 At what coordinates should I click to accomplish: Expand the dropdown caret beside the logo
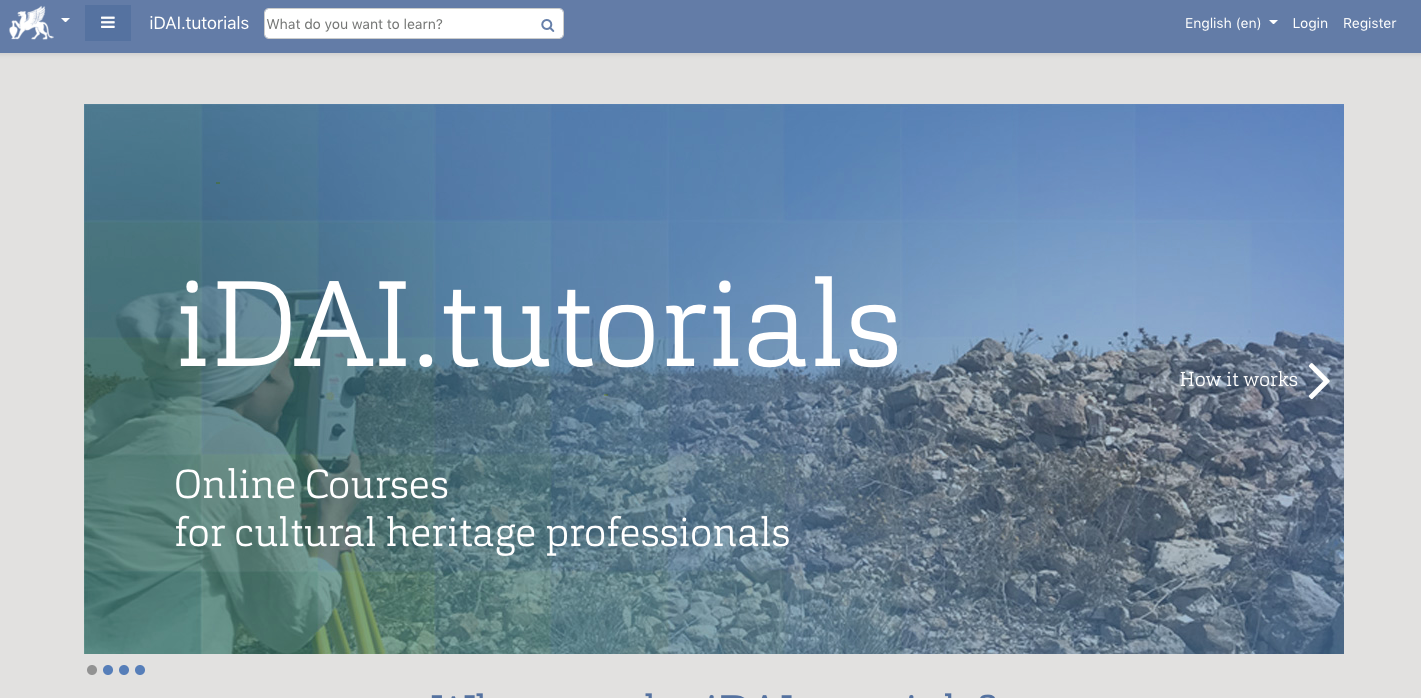(66, 20)
